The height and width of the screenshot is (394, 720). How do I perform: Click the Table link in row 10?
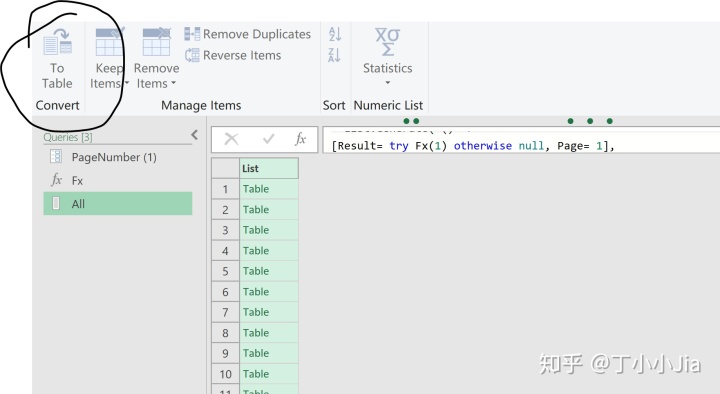click(256, 374)
